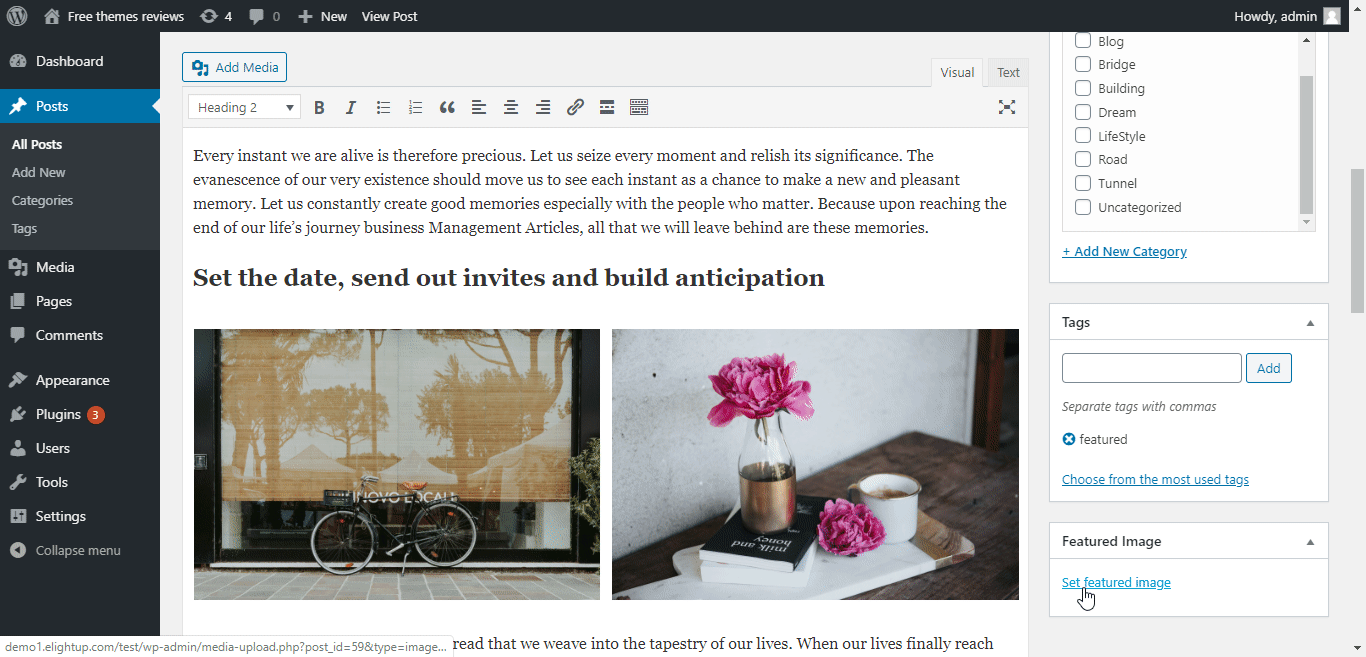Screen dimensions: 1366x657
Task: Click Set featured image link
Action: click(x=1116, y=582)
